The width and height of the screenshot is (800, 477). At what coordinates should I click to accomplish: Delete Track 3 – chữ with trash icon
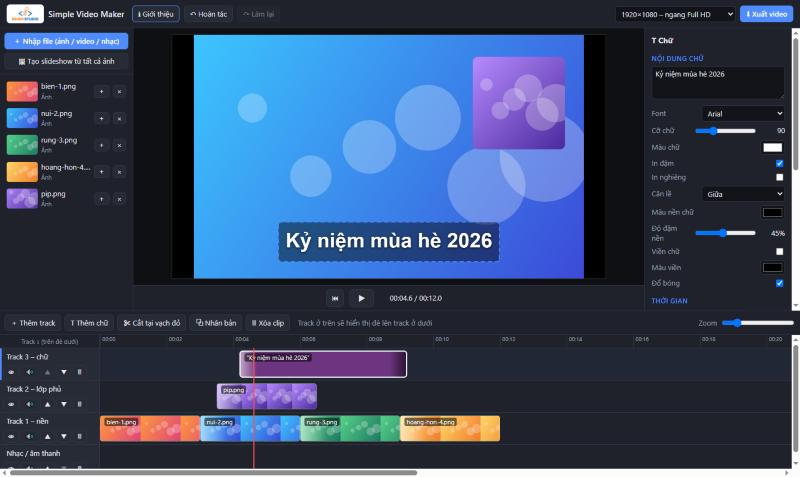coord(79,372)
